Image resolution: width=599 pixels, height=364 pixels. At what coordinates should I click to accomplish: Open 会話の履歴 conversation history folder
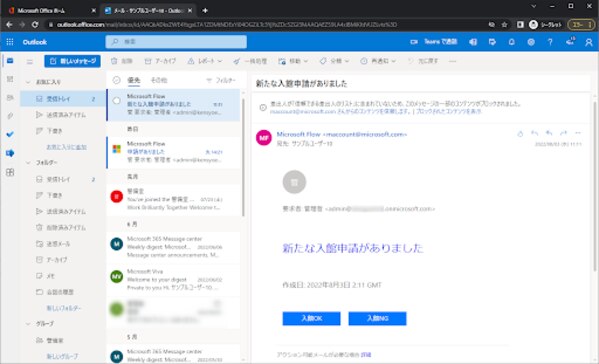tap(63, 292)
